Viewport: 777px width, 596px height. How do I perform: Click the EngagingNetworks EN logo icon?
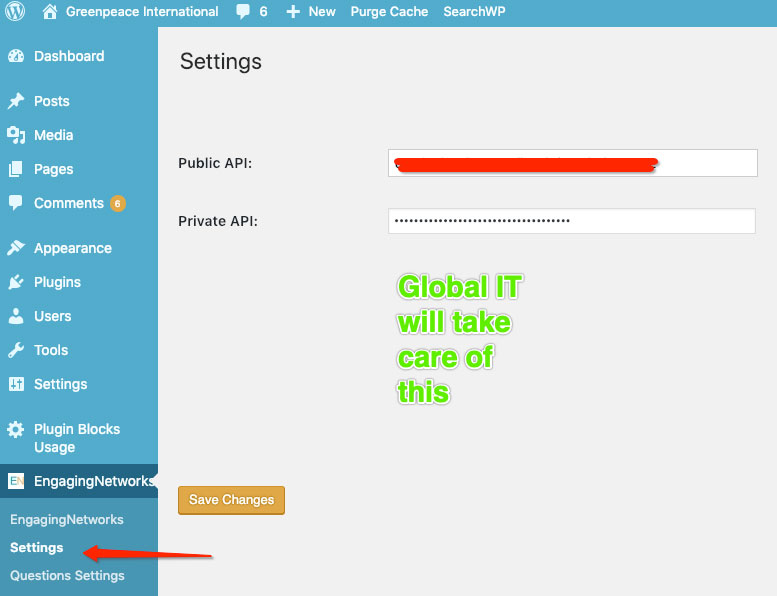(x=16, y=481)
